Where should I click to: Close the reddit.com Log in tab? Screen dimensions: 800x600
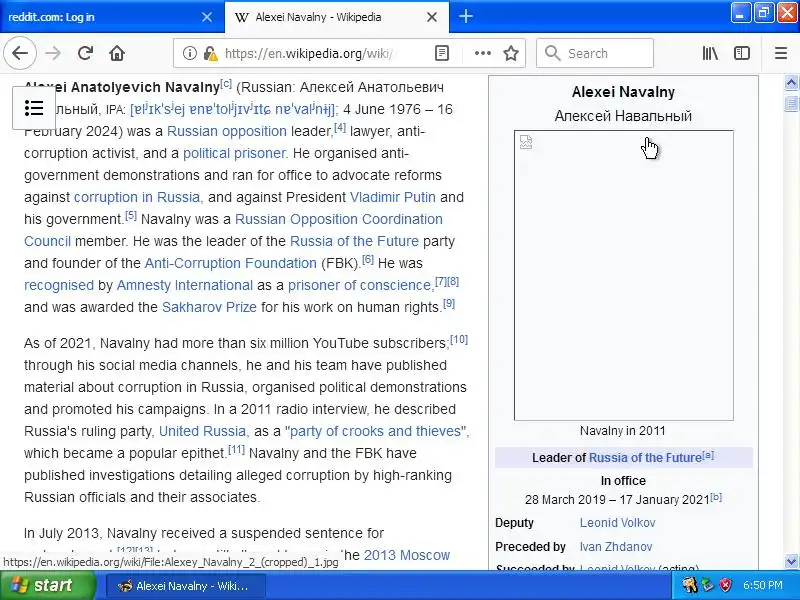click(x=207, y=17)
